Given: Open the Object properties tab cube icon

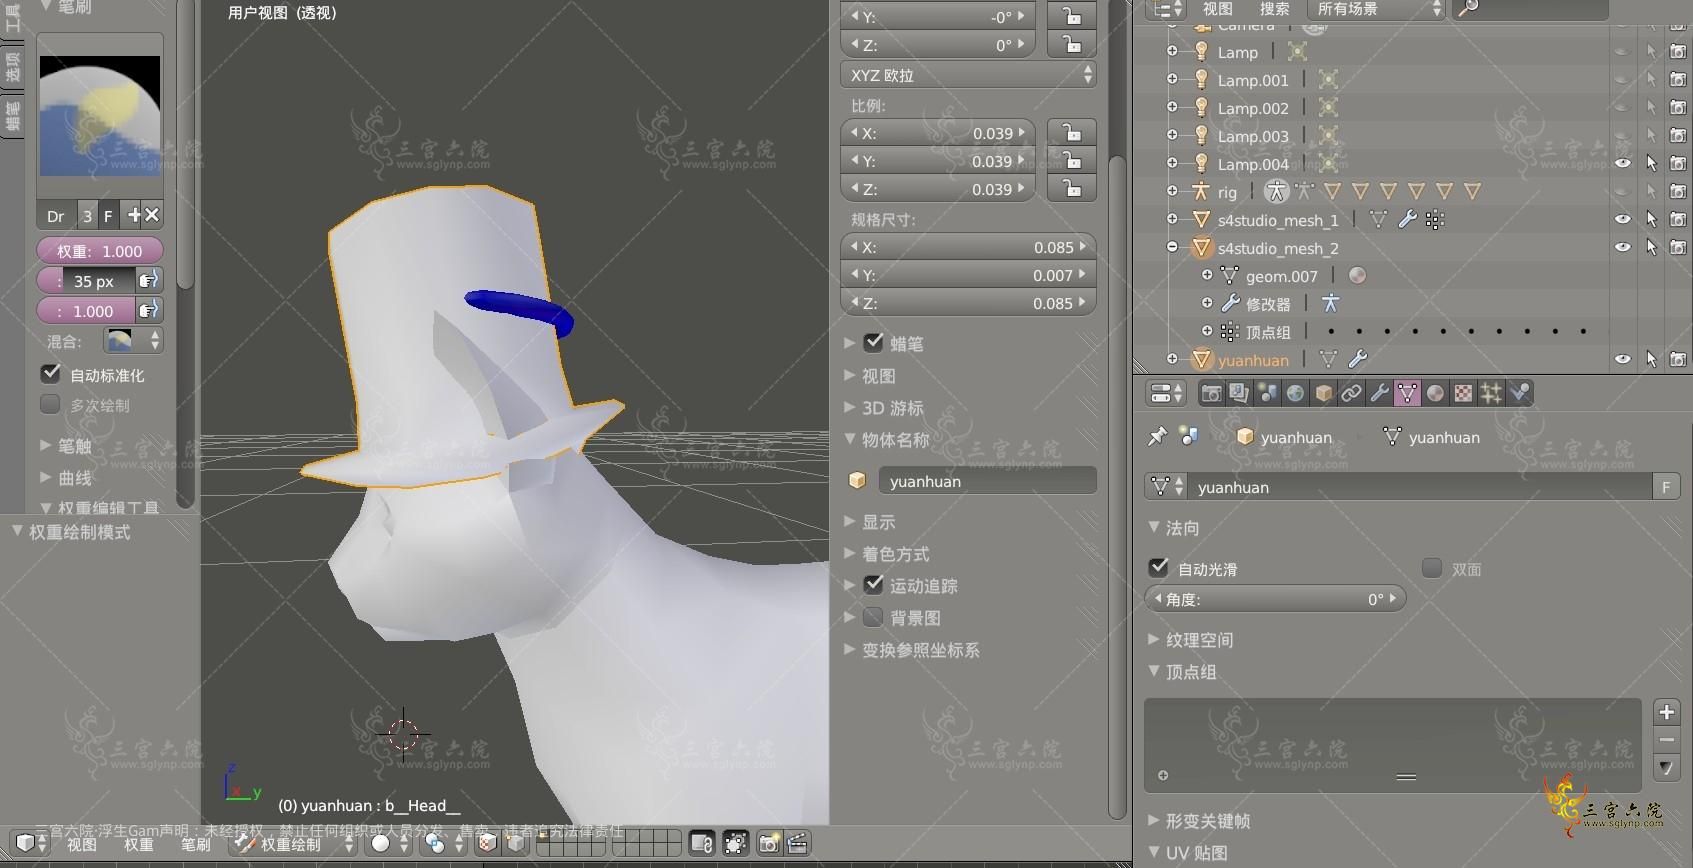Looking at the screenshot, I should [x=1323, y=393].
